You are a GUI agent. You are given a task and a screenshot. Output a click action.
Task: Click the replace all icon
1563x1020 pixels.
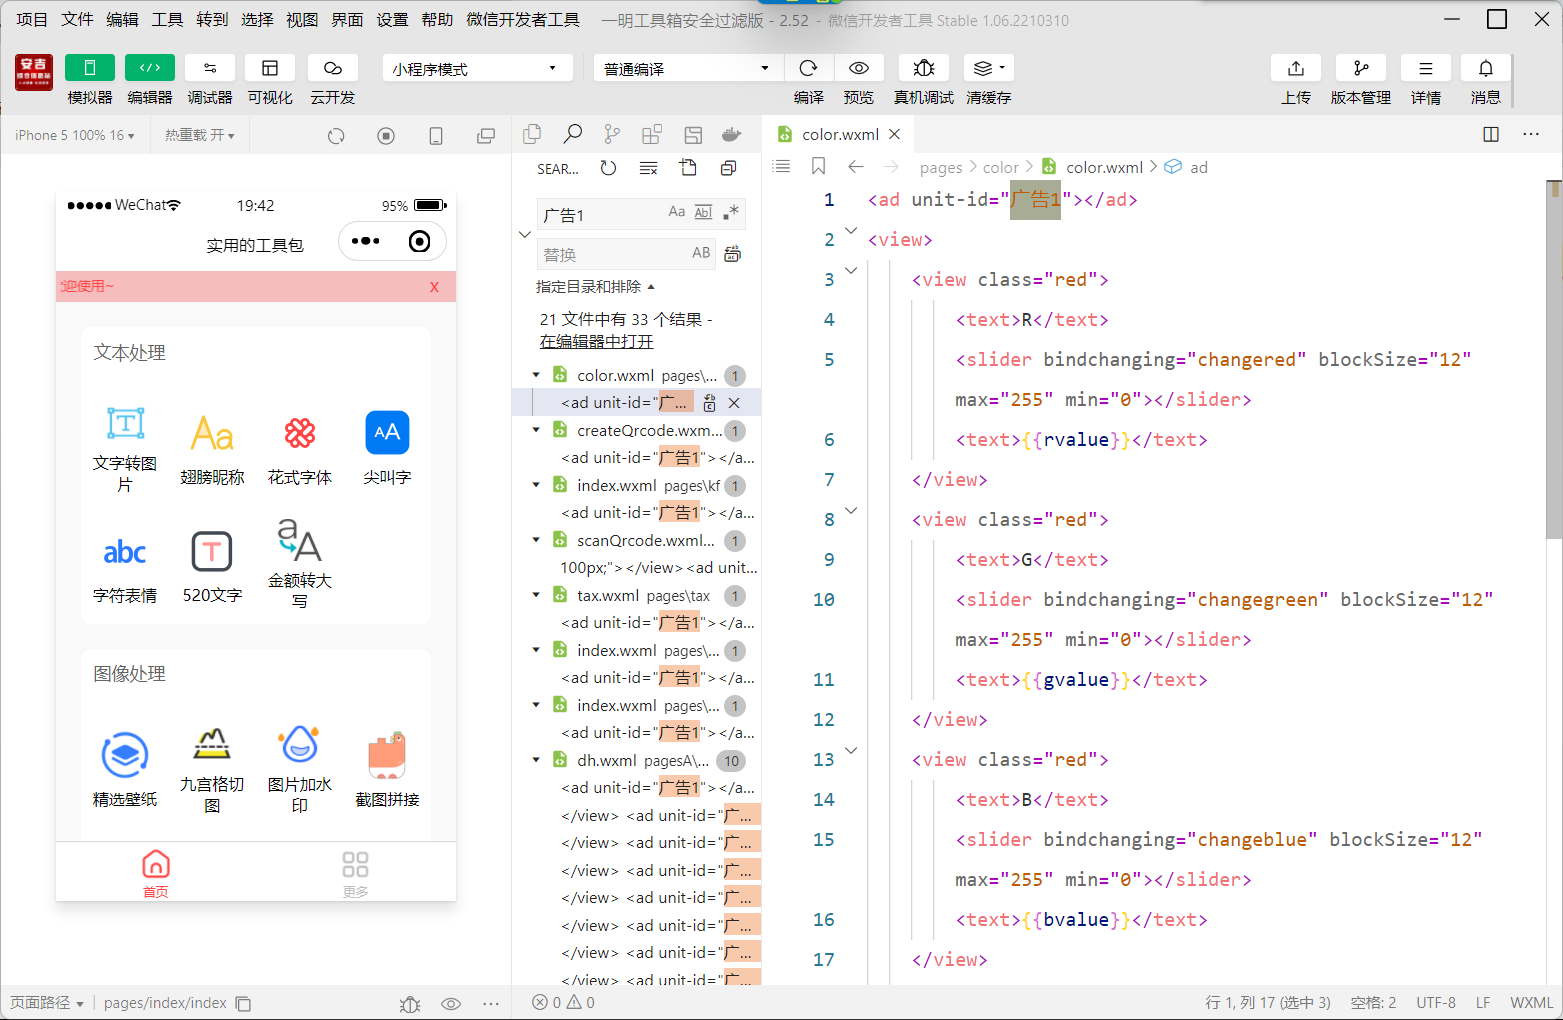pyautogui.click(x=733, y=254)
